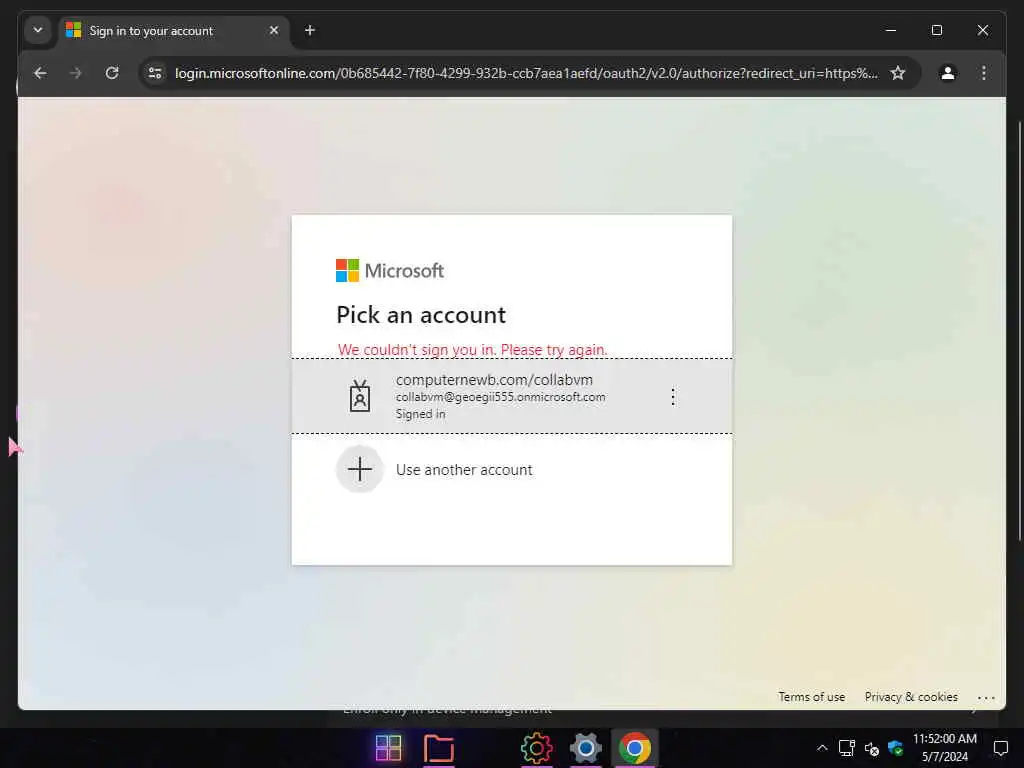Click the page vertical scrollbar
The width and height of the screenshot is (1024, 768).
(1019, 330)
